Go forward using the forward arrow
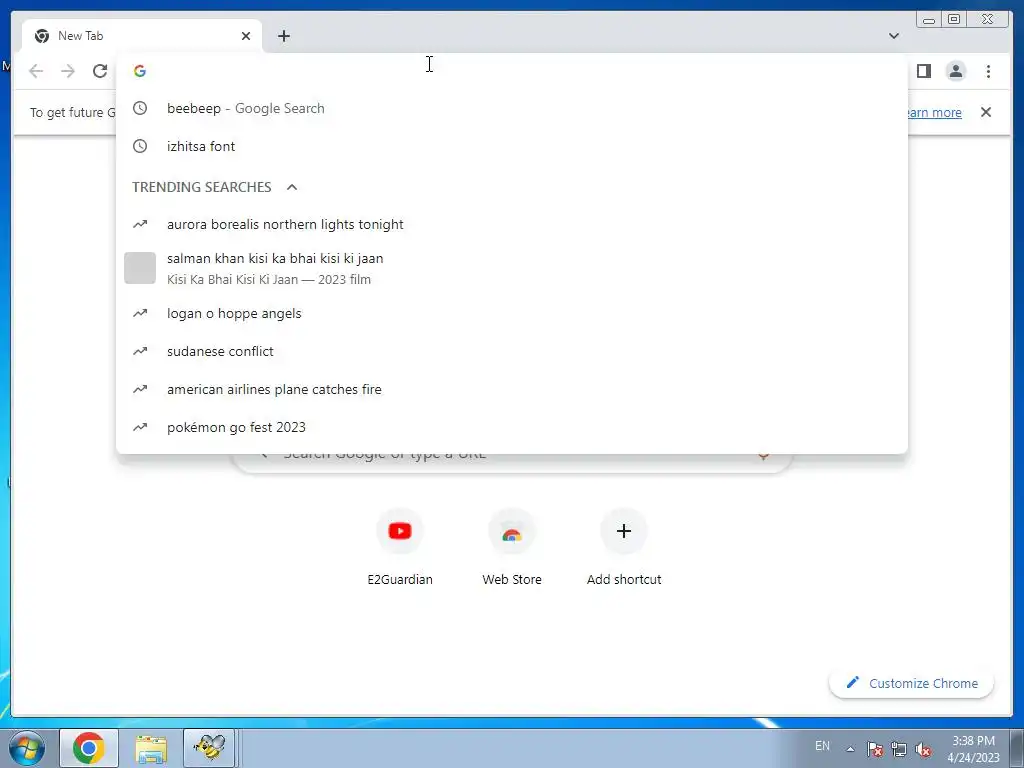This screenshot has width=1024, height=768. 68,71
